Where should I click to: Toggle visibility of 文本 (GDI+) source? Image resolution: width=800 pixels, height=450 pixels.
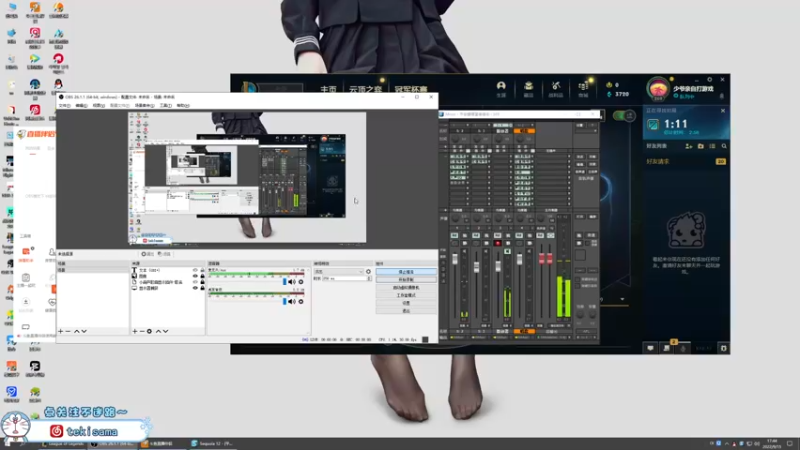click(195, 270)
